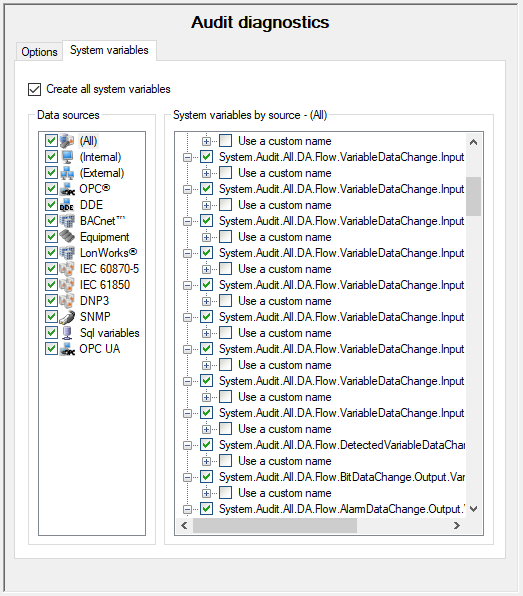The height and width of the screenshot is (596, 523).
Task: Uncheck Create all system variables
Action: [34, 89]
